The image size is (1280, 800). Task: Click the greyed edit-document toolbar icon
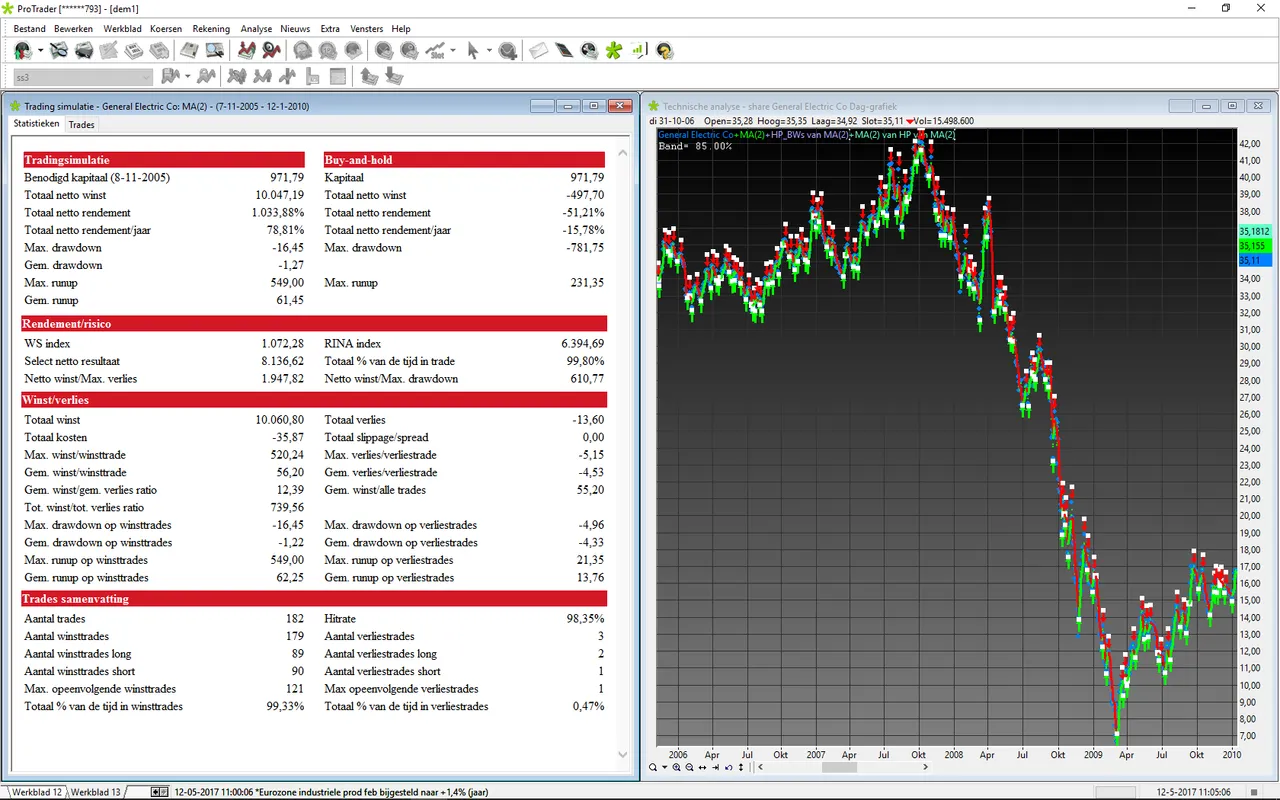tap(108, 50)
